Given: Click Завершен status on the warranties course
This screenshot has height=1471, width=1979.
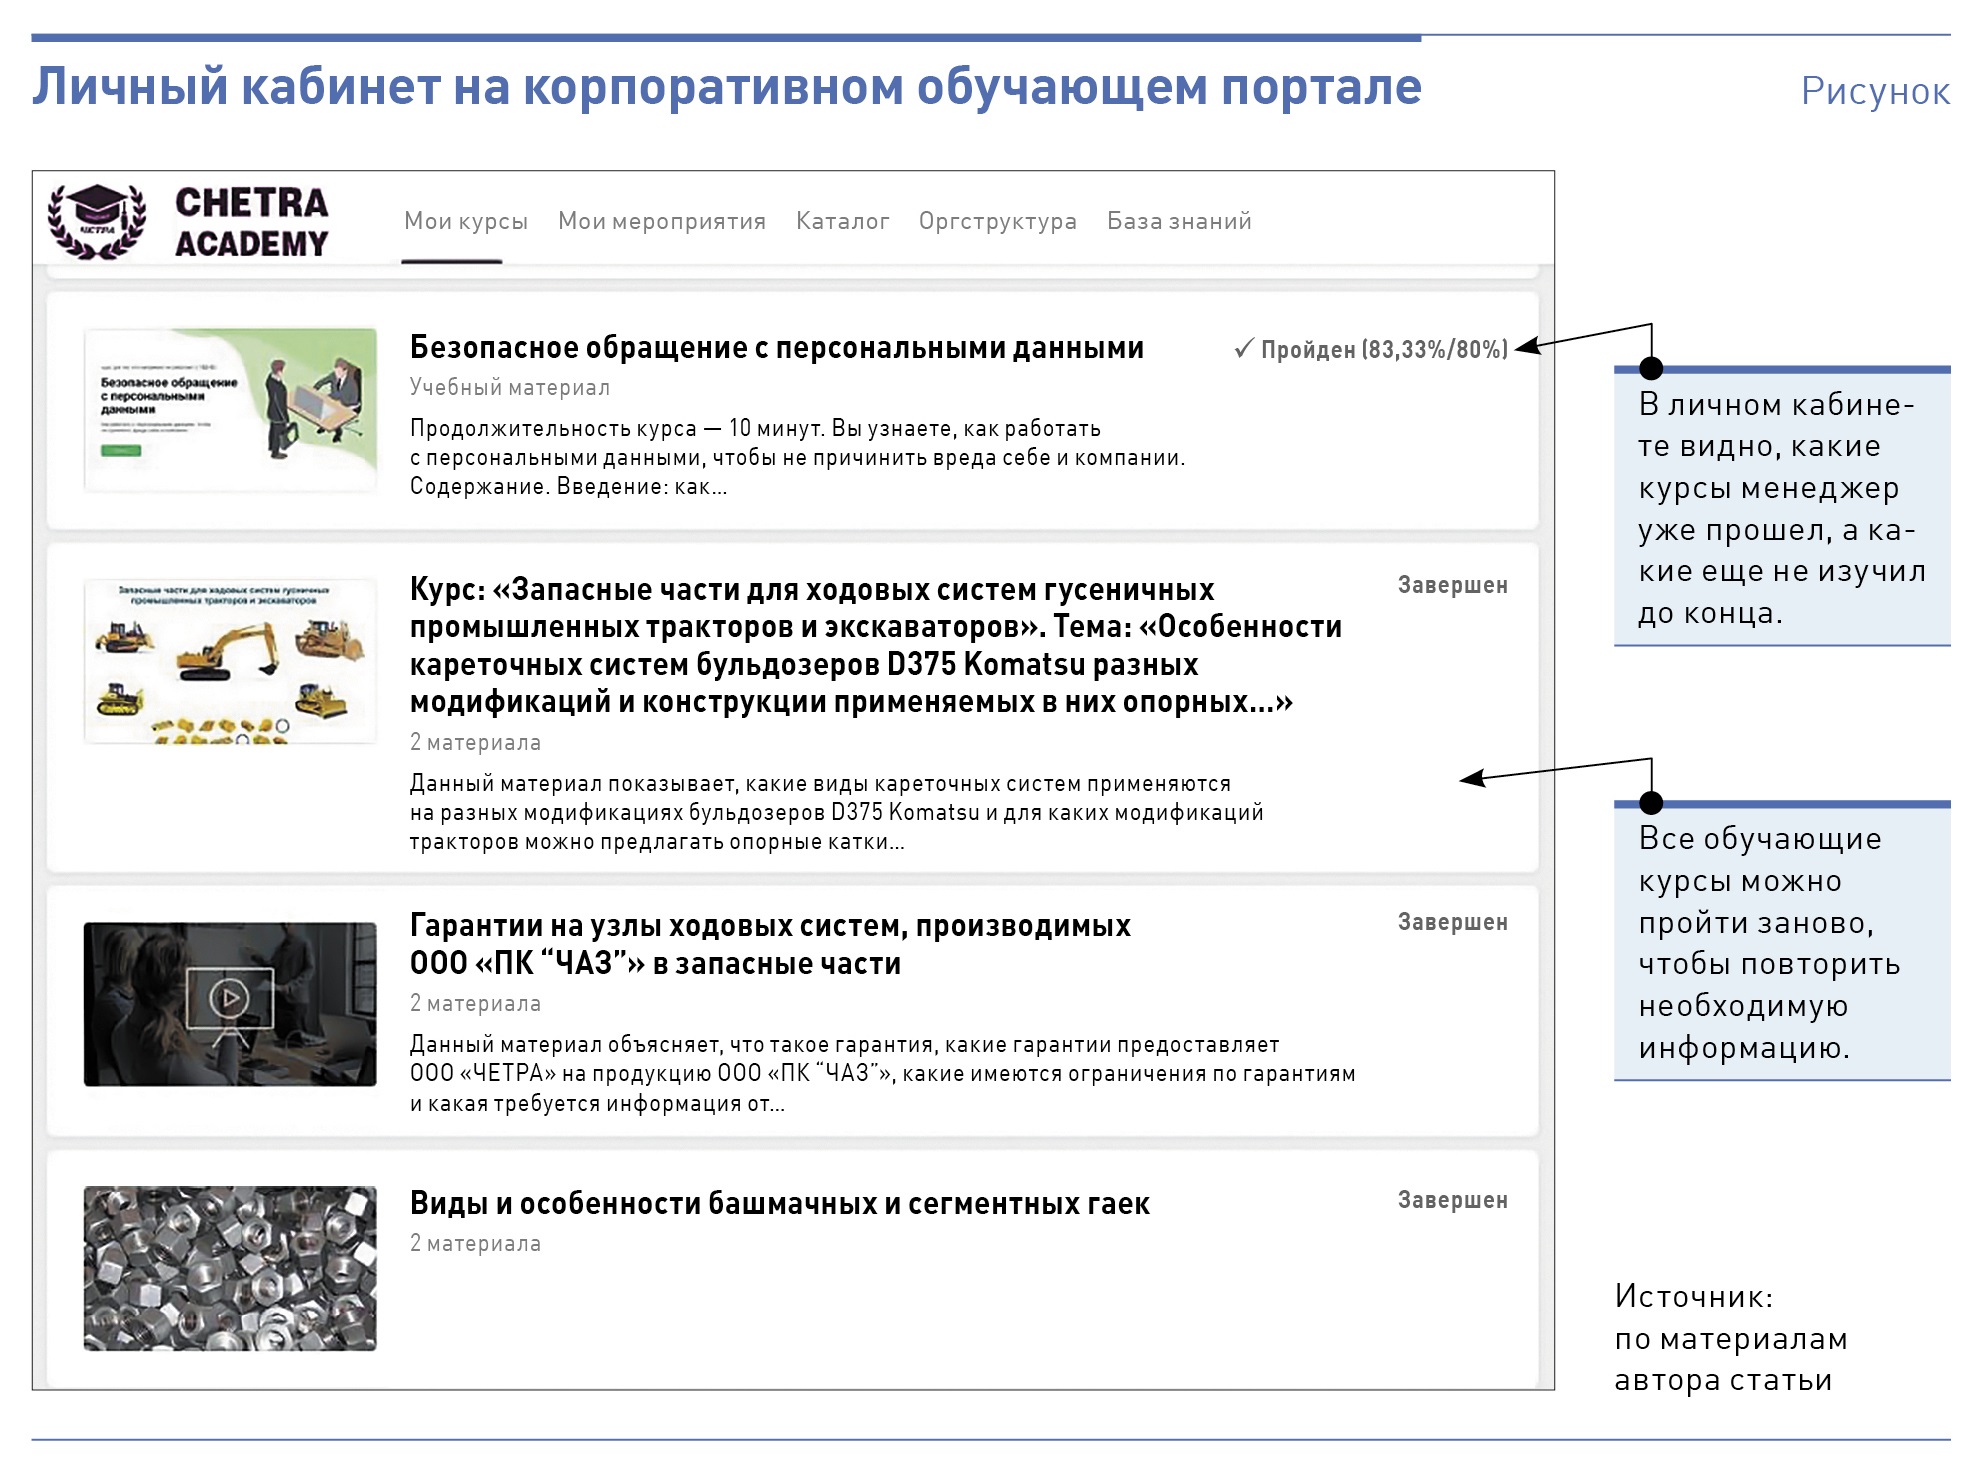Looking at the screenshot, I should [1451, 922].
